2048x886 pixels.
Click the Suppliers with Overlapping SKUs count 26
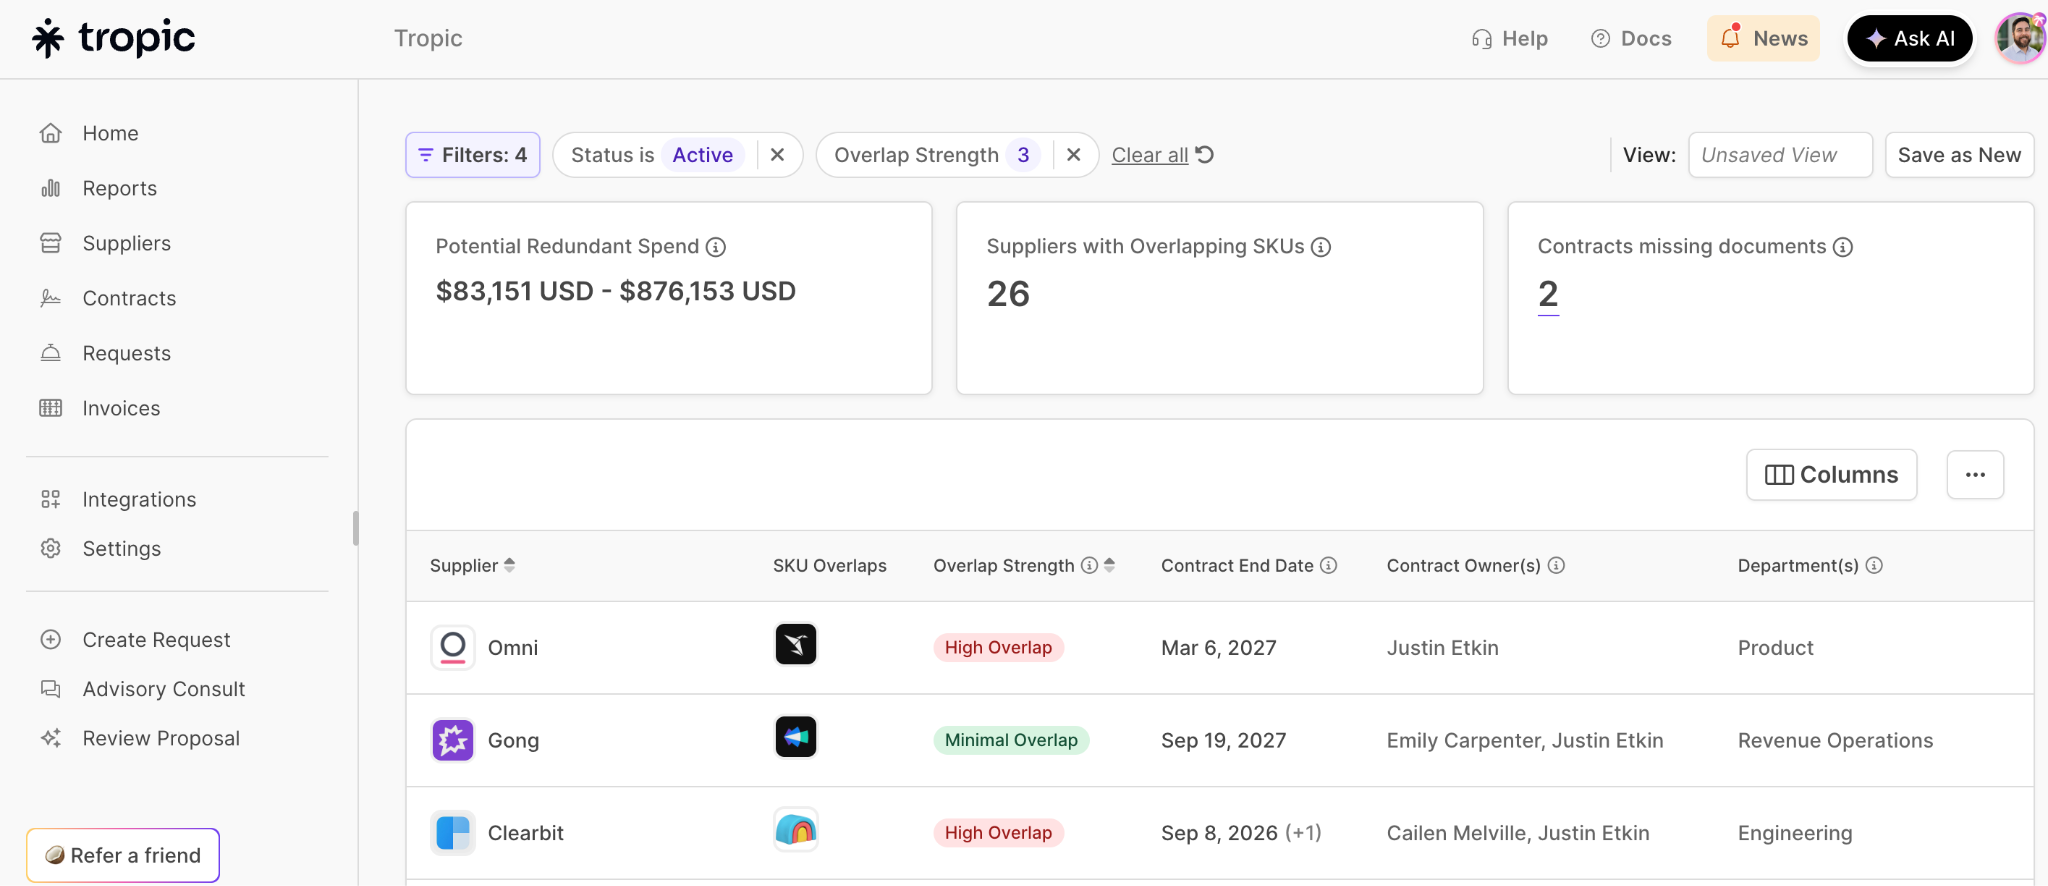click(x=1008, y=294)
